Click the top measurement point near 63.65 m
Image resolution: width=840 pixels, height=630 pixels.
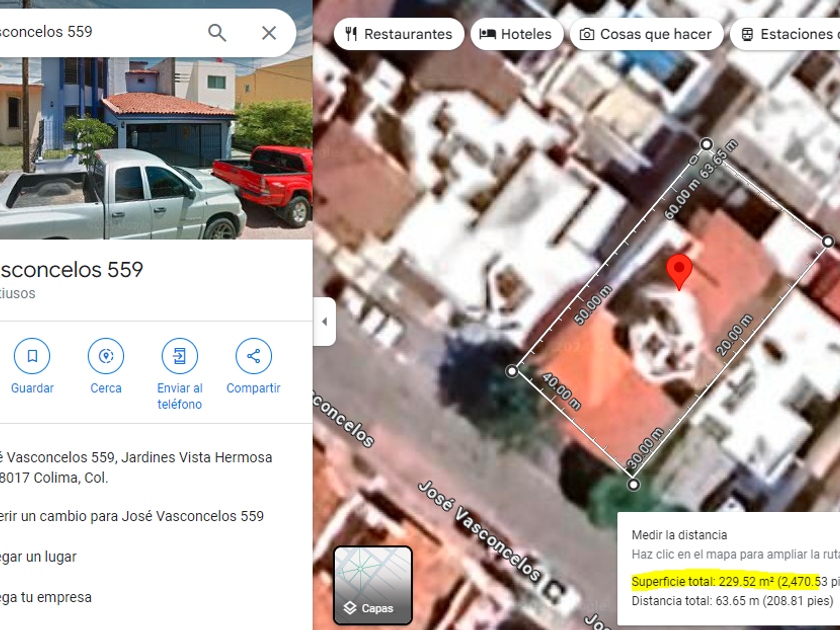click(x=707, y=144)
